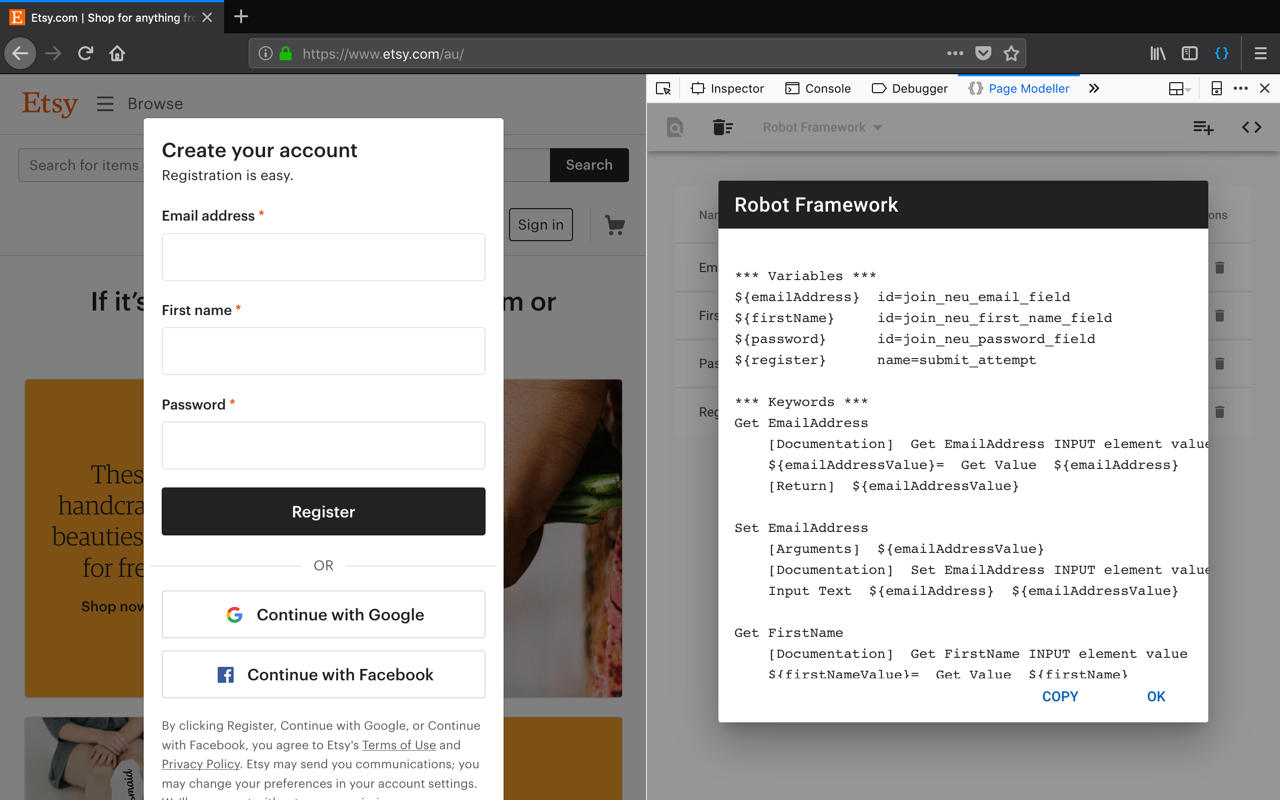Viewport: 1280px width, 800px height.
Task: Click the black Search button
Action: point(589,165)
